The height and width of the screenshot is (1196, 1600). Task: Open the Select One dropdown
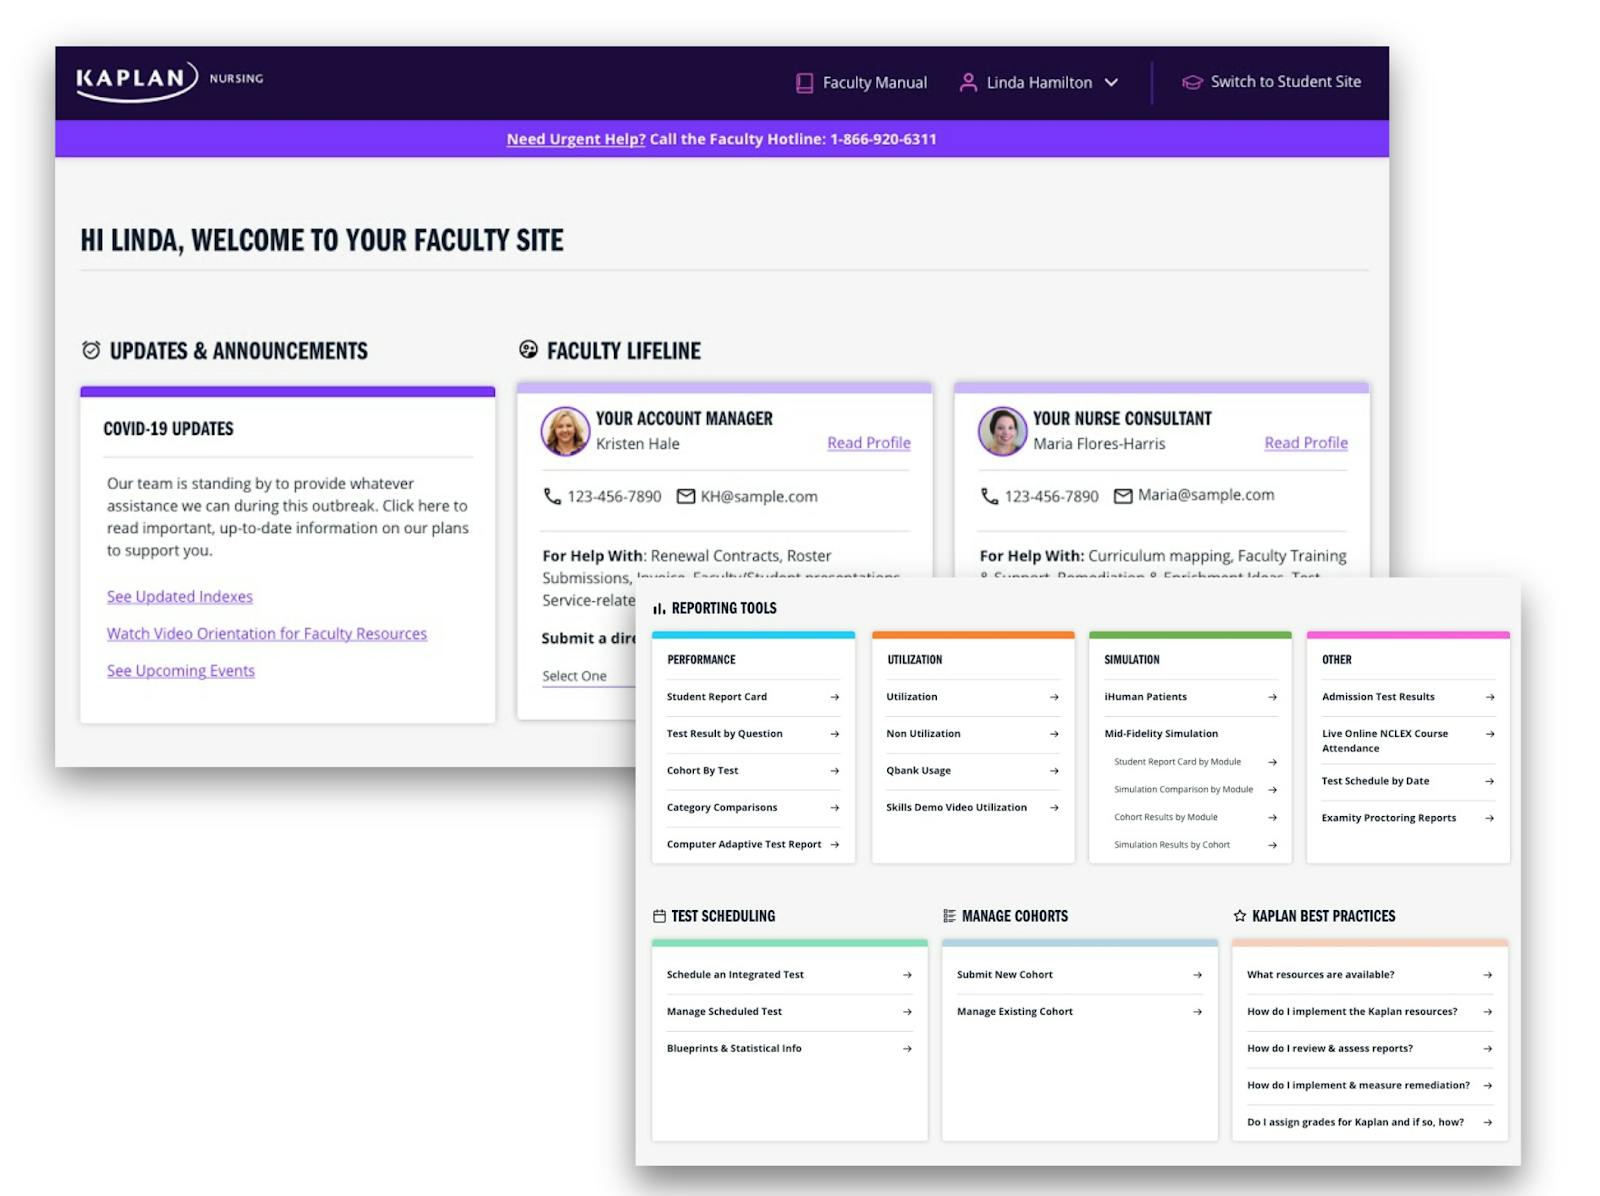click(x=588, y=676)
